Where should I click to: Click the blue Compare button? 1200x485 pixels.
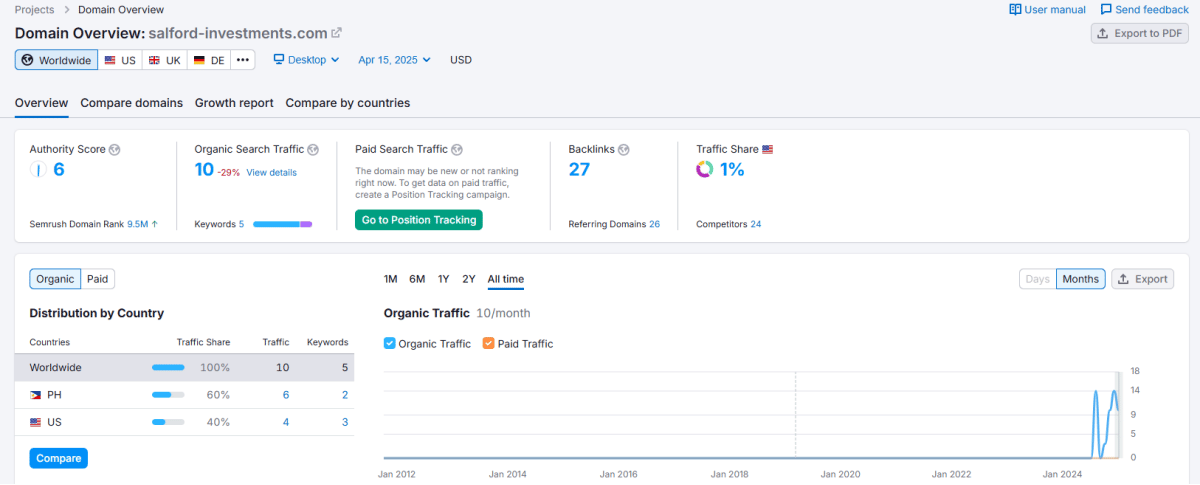(x=59, y=458)
